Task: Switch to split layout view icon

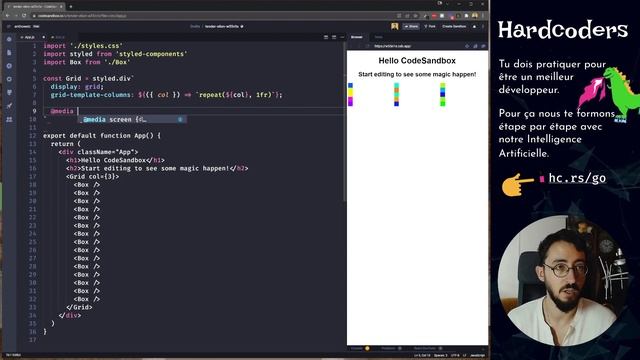Action: click(x=334, y=37)
